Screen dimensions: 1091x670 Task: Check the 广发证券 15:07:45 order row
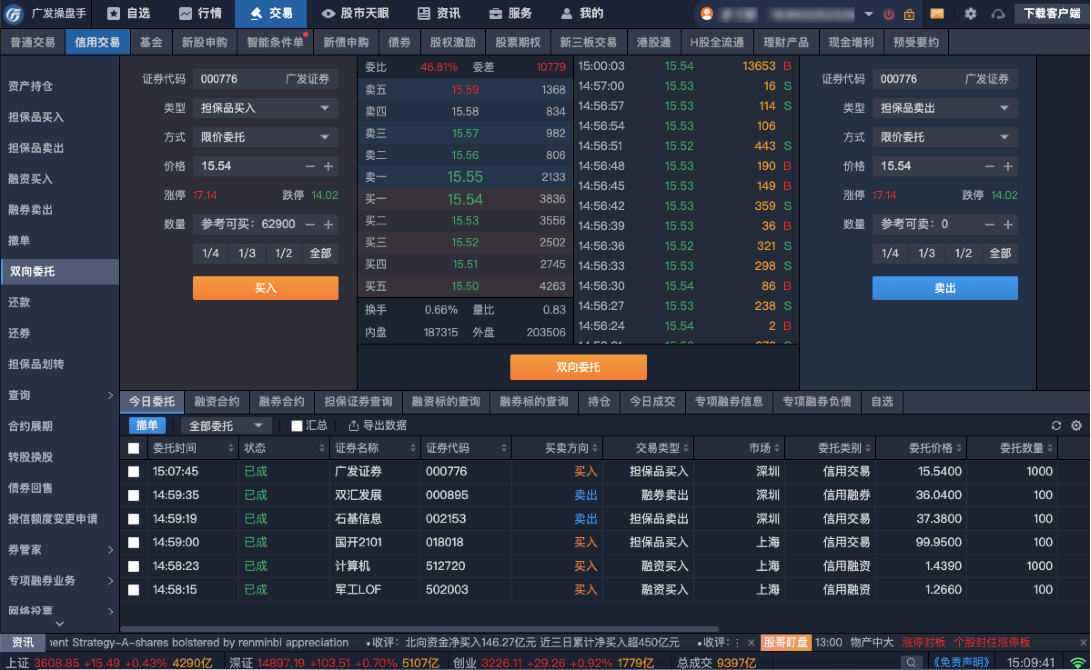tap(134, 472)
